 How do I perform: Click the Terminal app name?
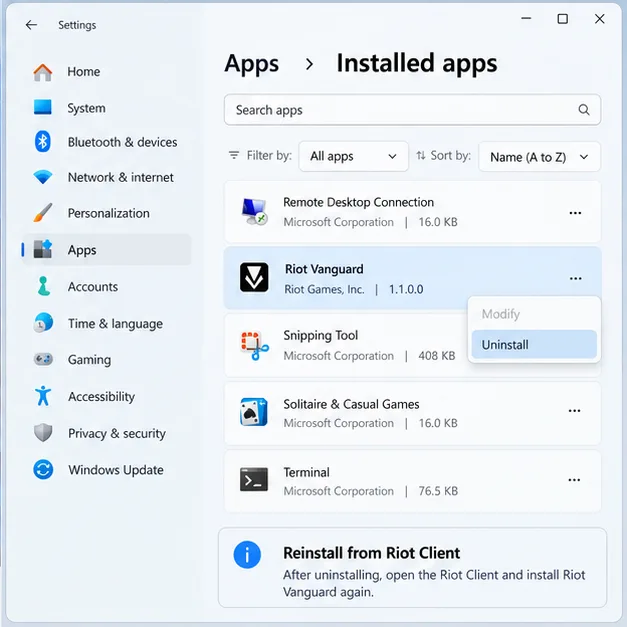point(307,472)
